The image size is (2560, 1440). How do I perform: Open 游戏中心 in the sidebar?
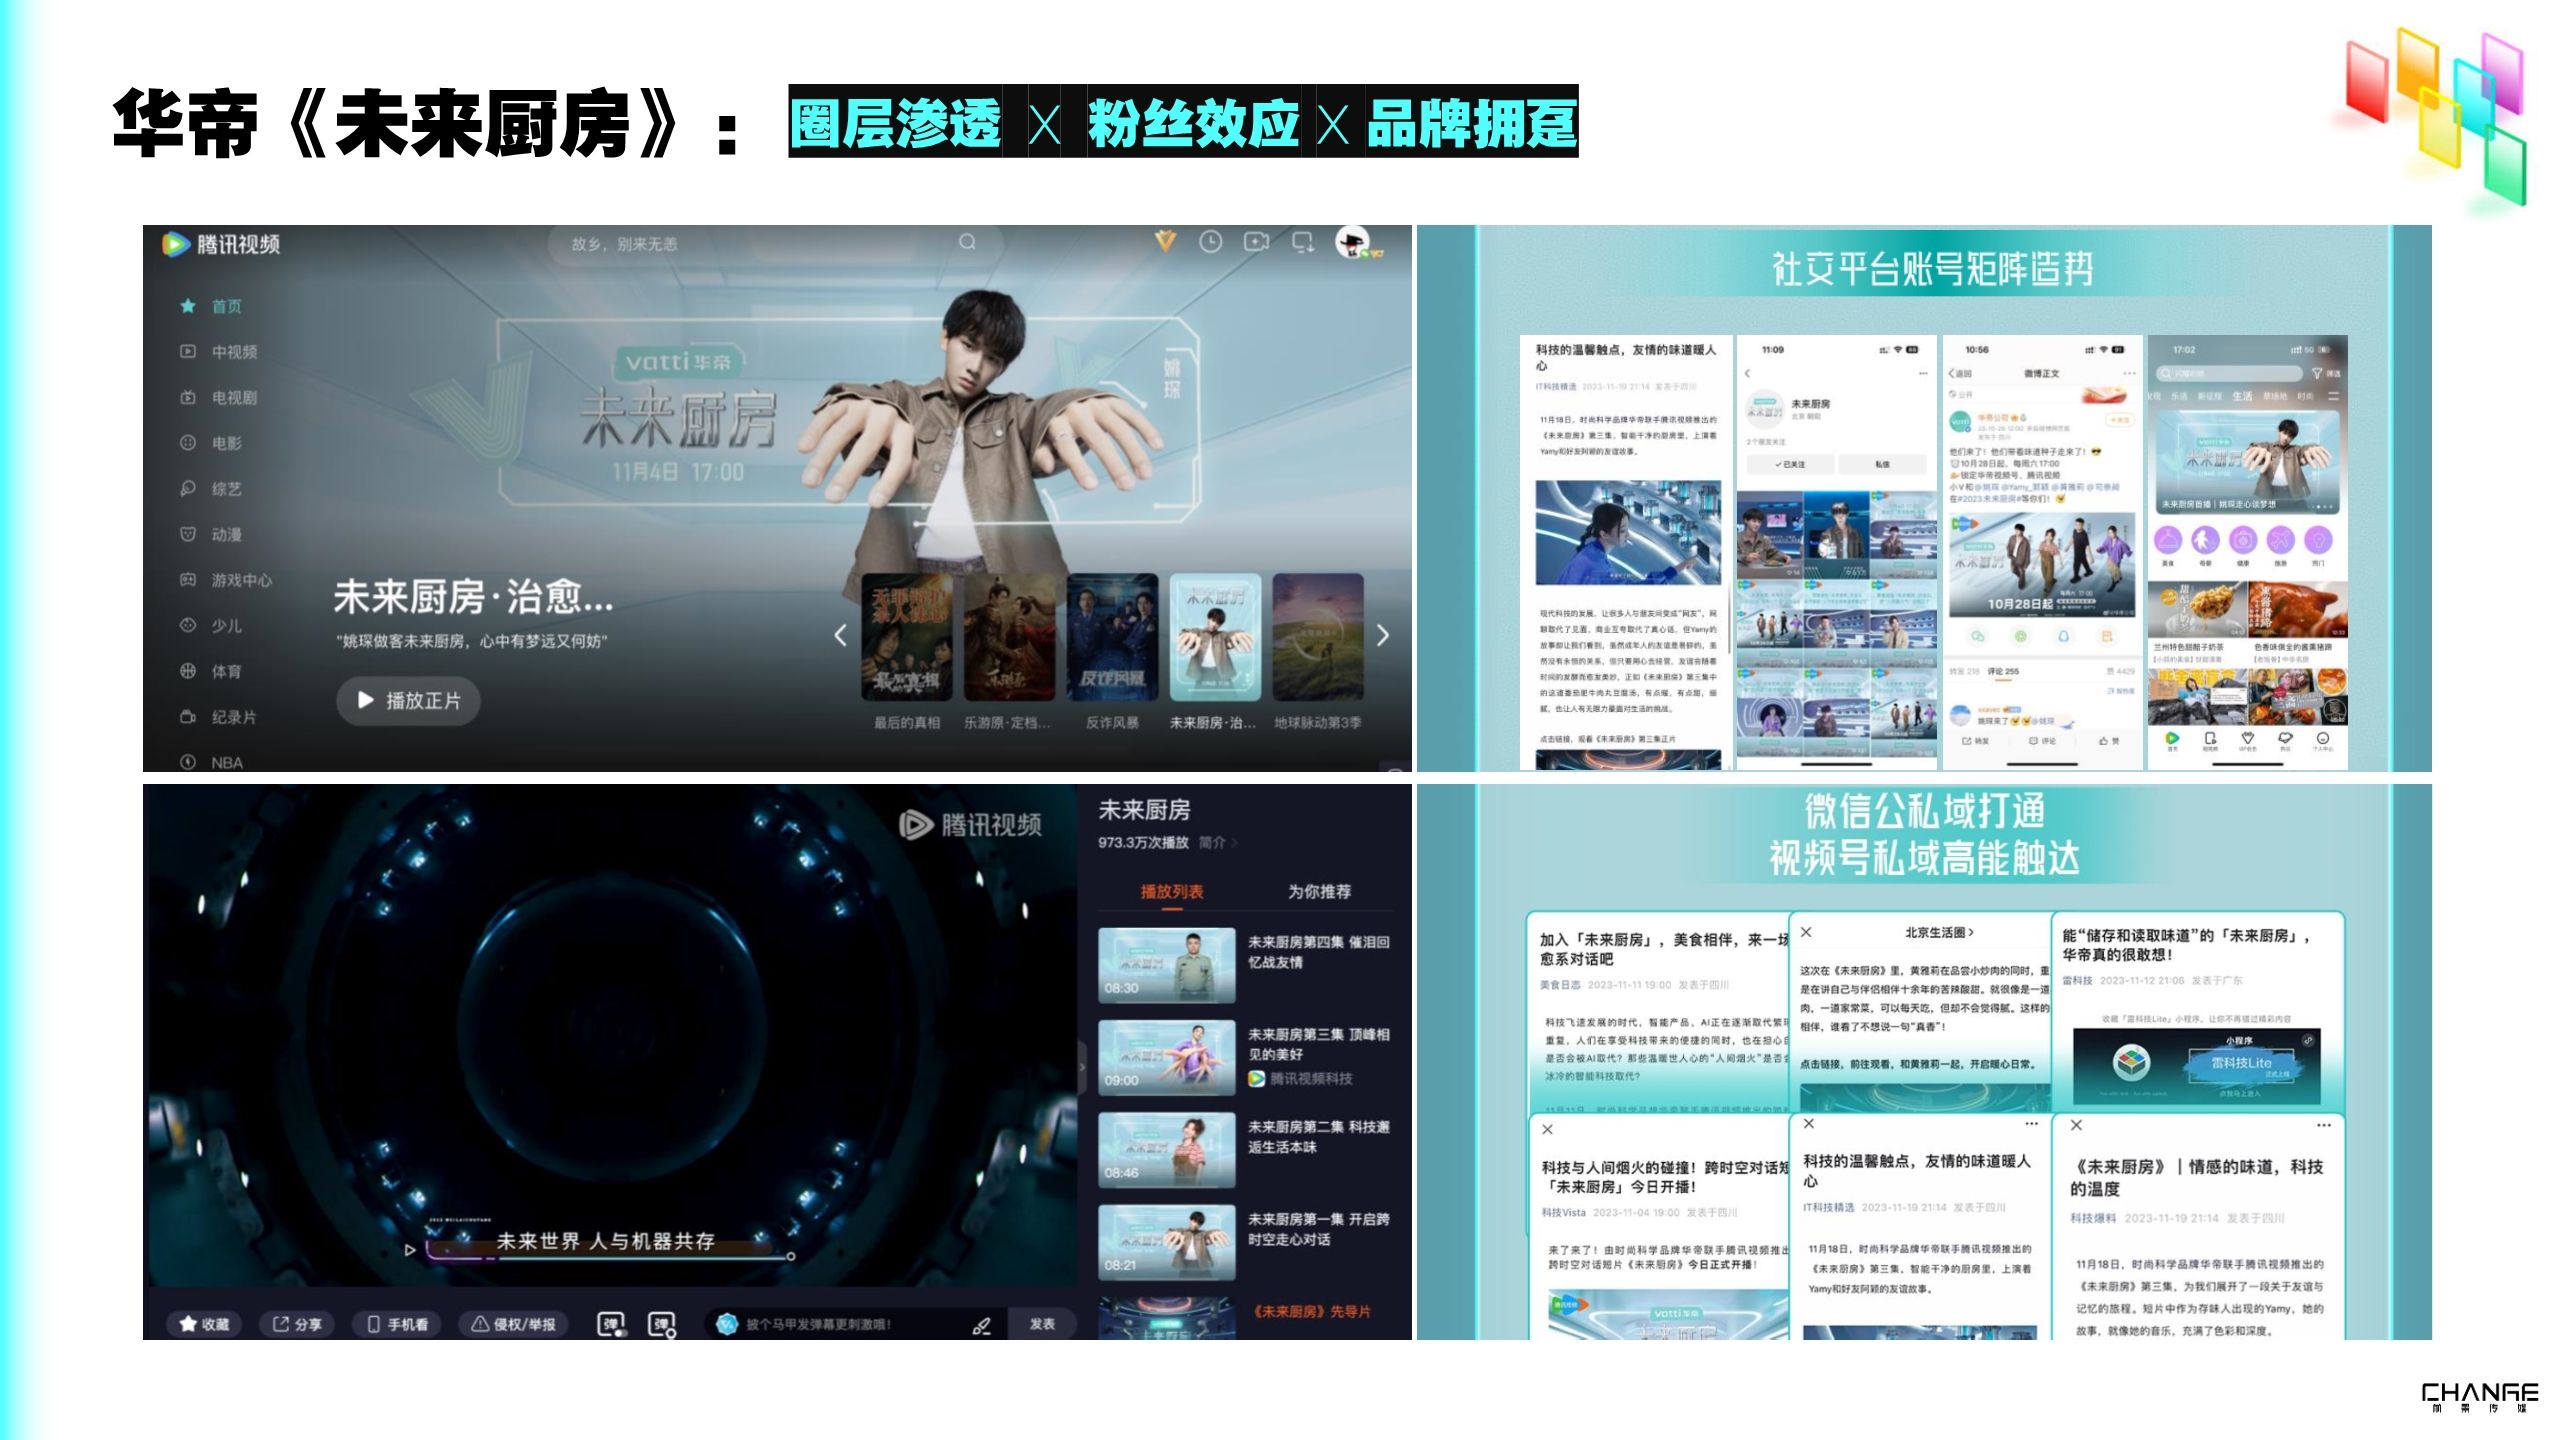pyautogui.click(x=226, y=580)
